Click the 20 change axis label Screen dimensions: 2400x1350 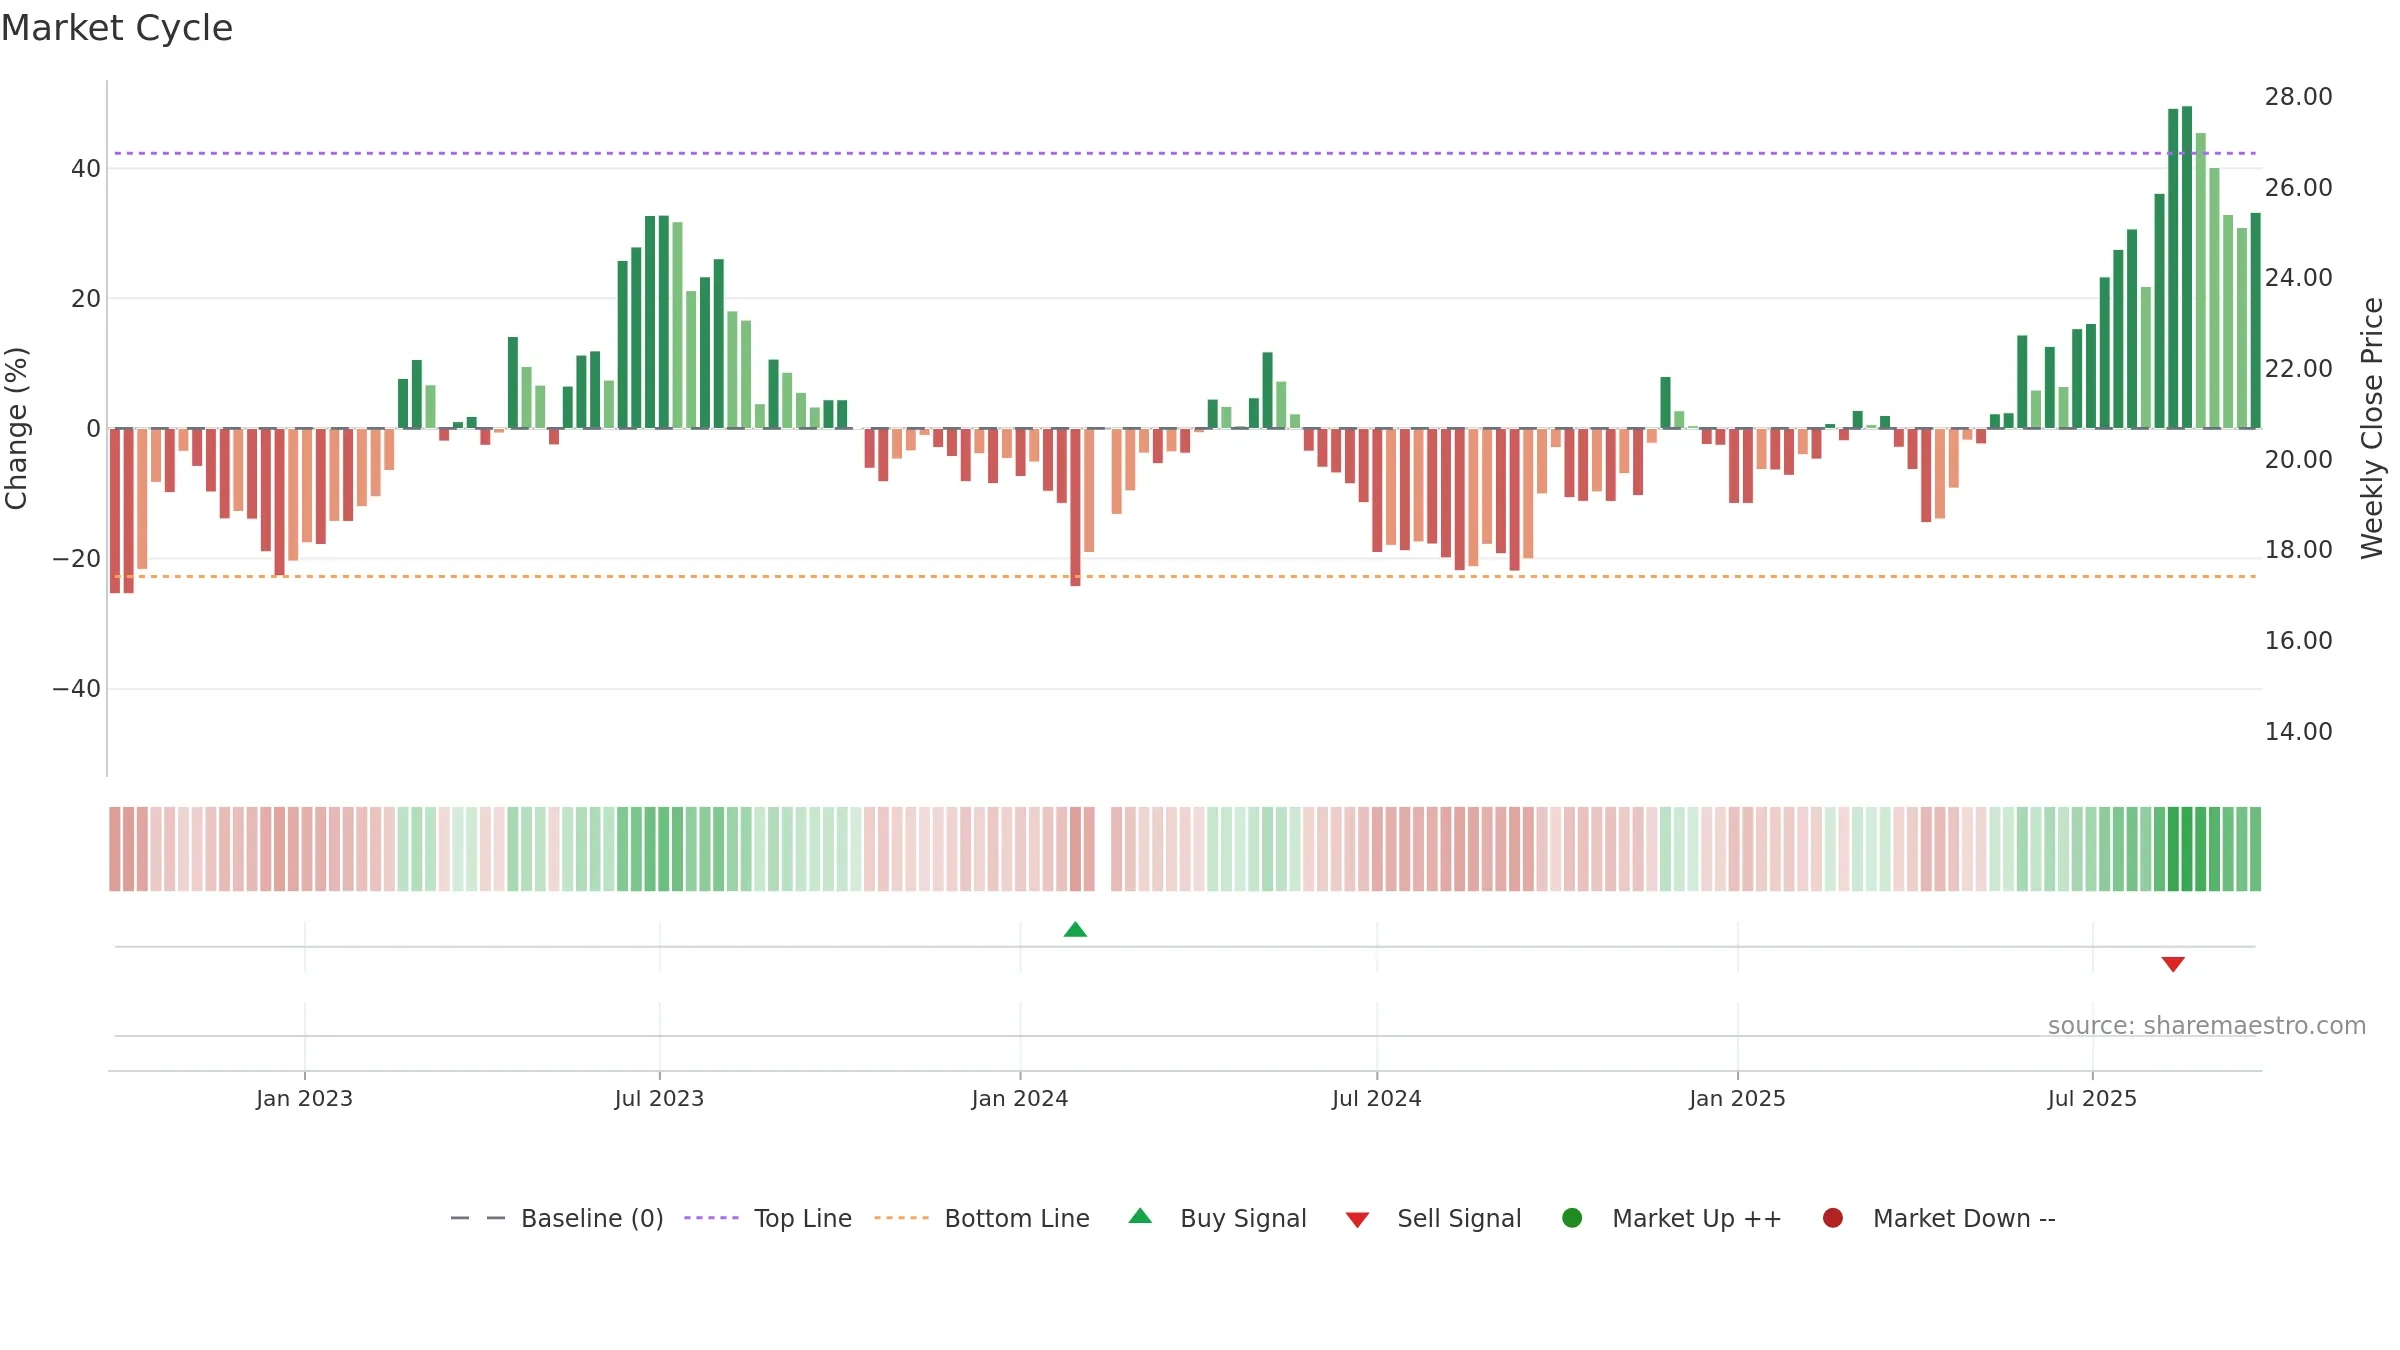click(86, 299)
